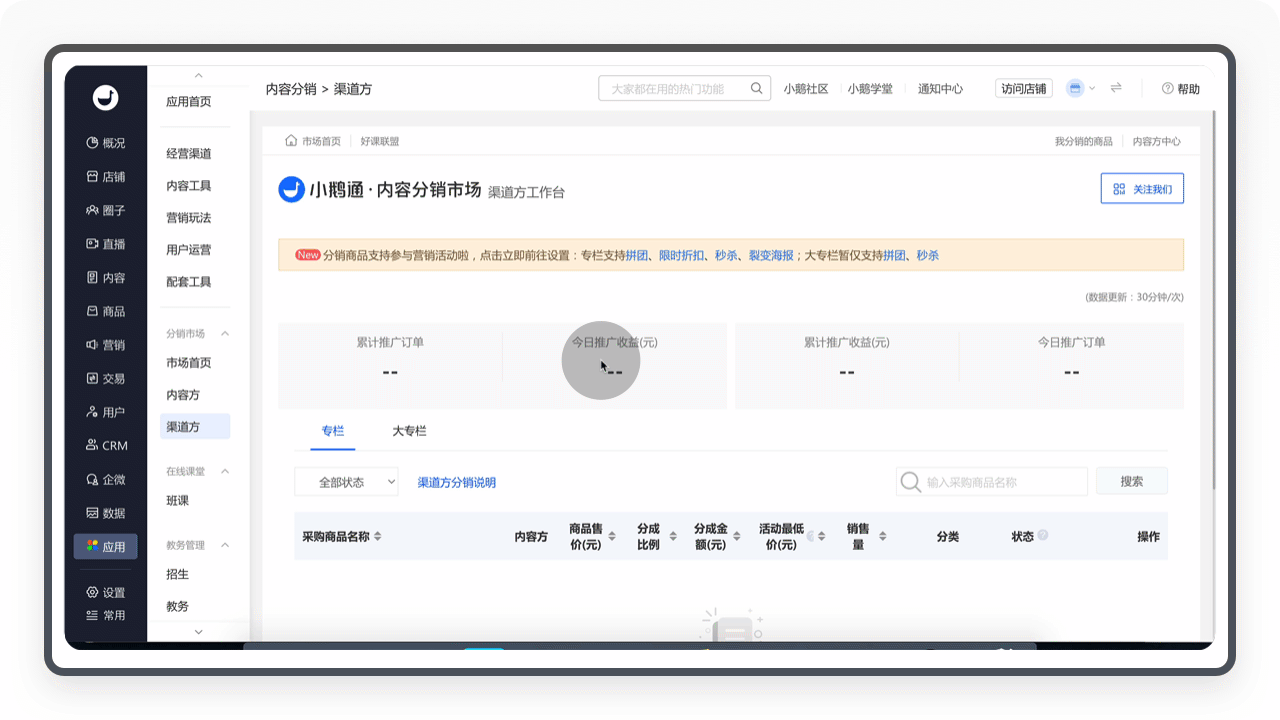Open 班课 under 在线课堂

click(x=178, y=501)
